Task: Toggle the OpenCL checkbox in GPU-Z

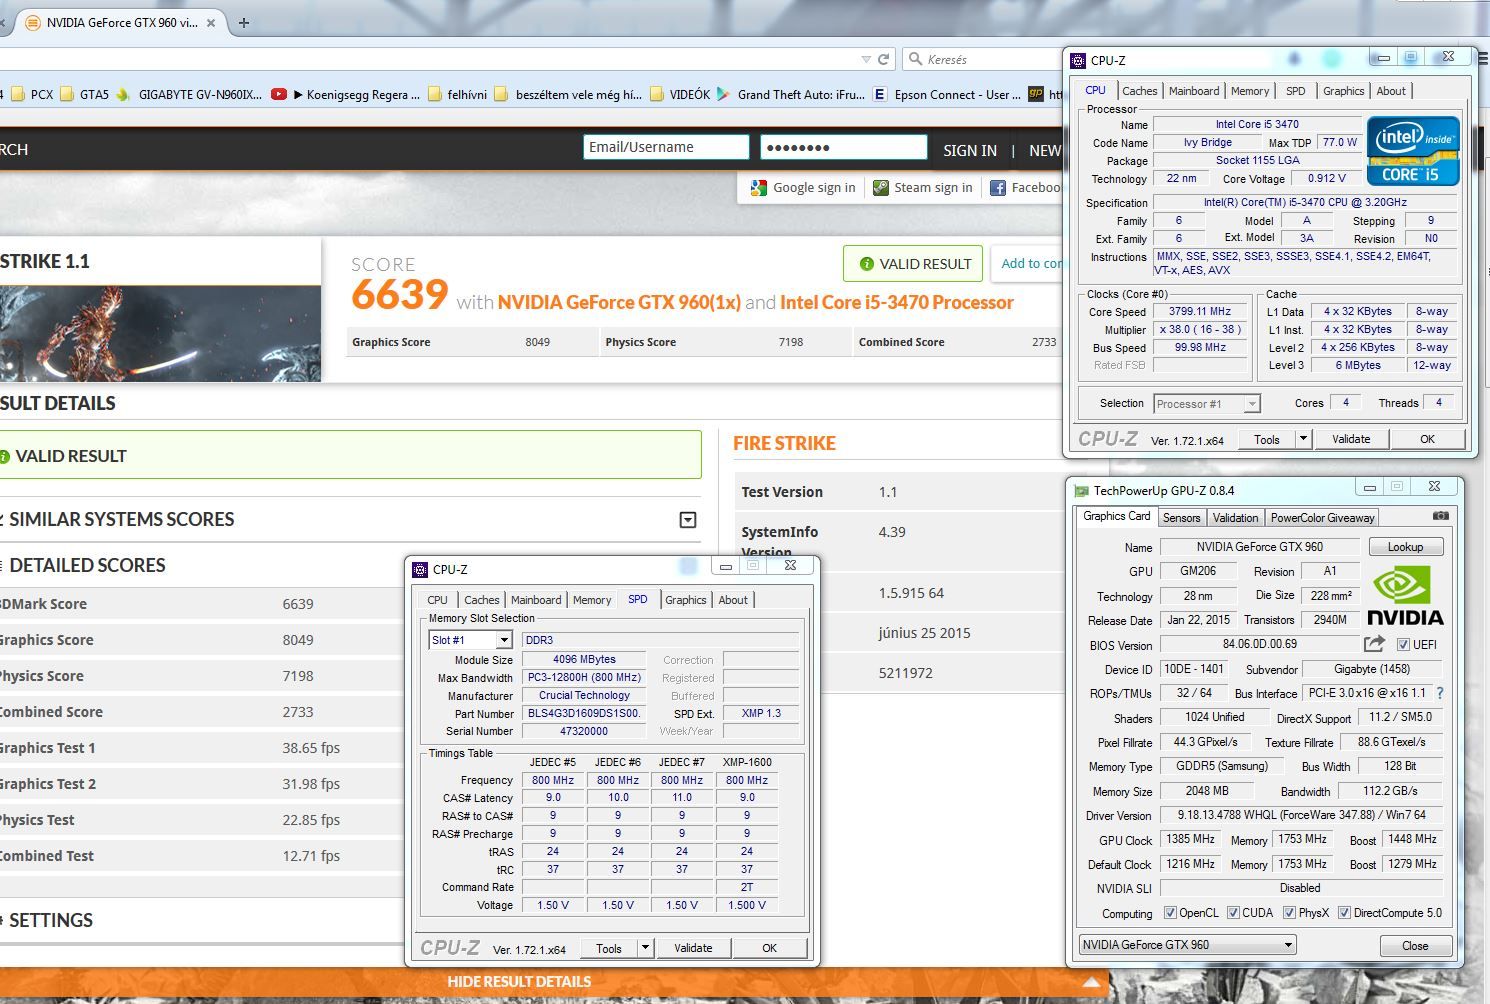Action: 1170,913
